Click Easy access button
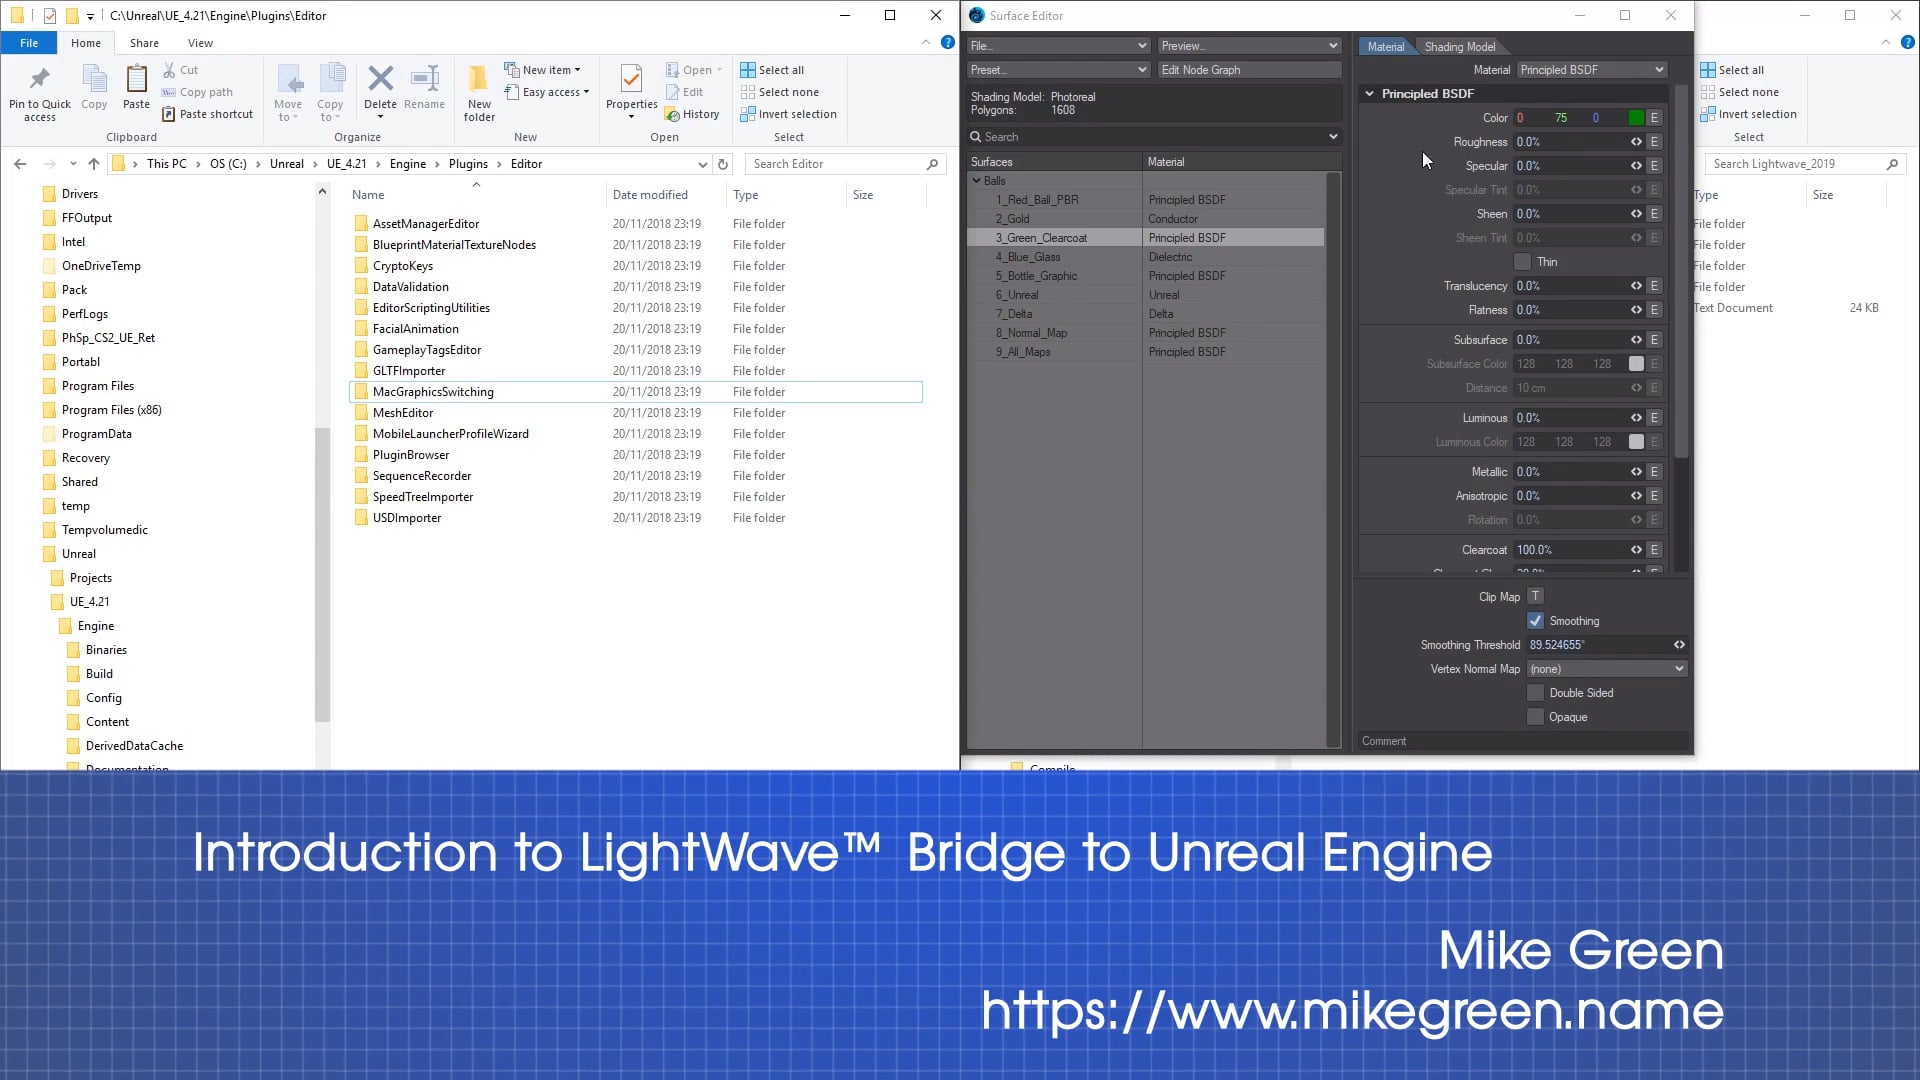Viewport: 1920px width, 1080px height. (546, 92)
